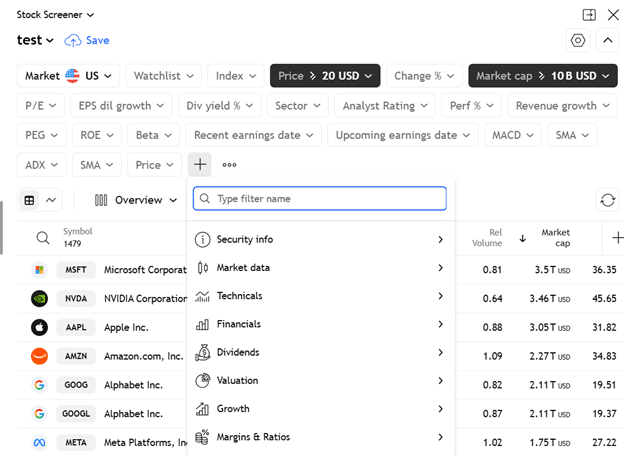Click the add column plus icon
The image size is (624, 455).
point(617,238)
